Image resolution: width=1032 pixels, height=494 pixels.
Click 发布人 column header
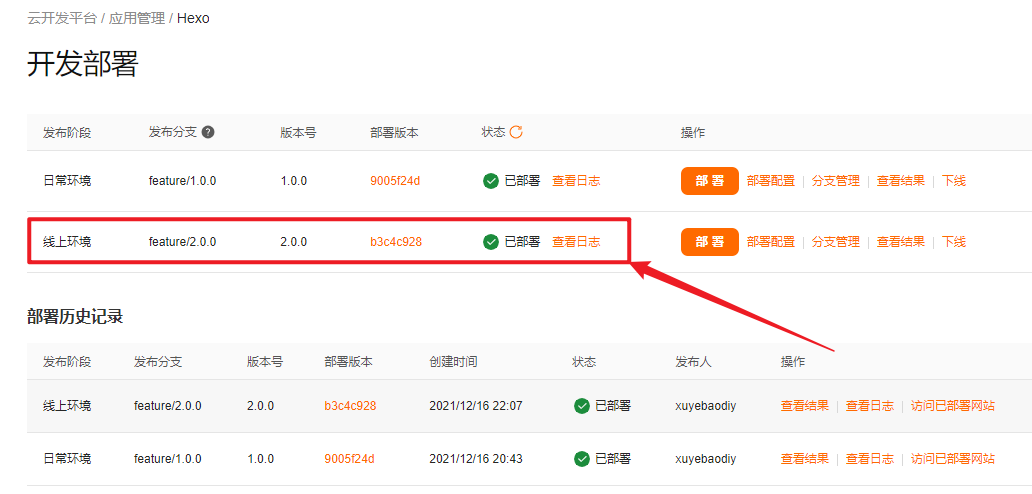tap(694, 362)
